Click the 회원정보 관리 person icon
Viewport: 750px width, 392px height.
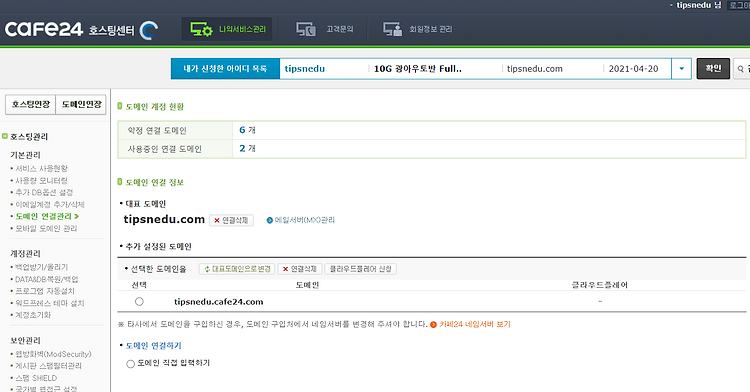click(392, 29)
